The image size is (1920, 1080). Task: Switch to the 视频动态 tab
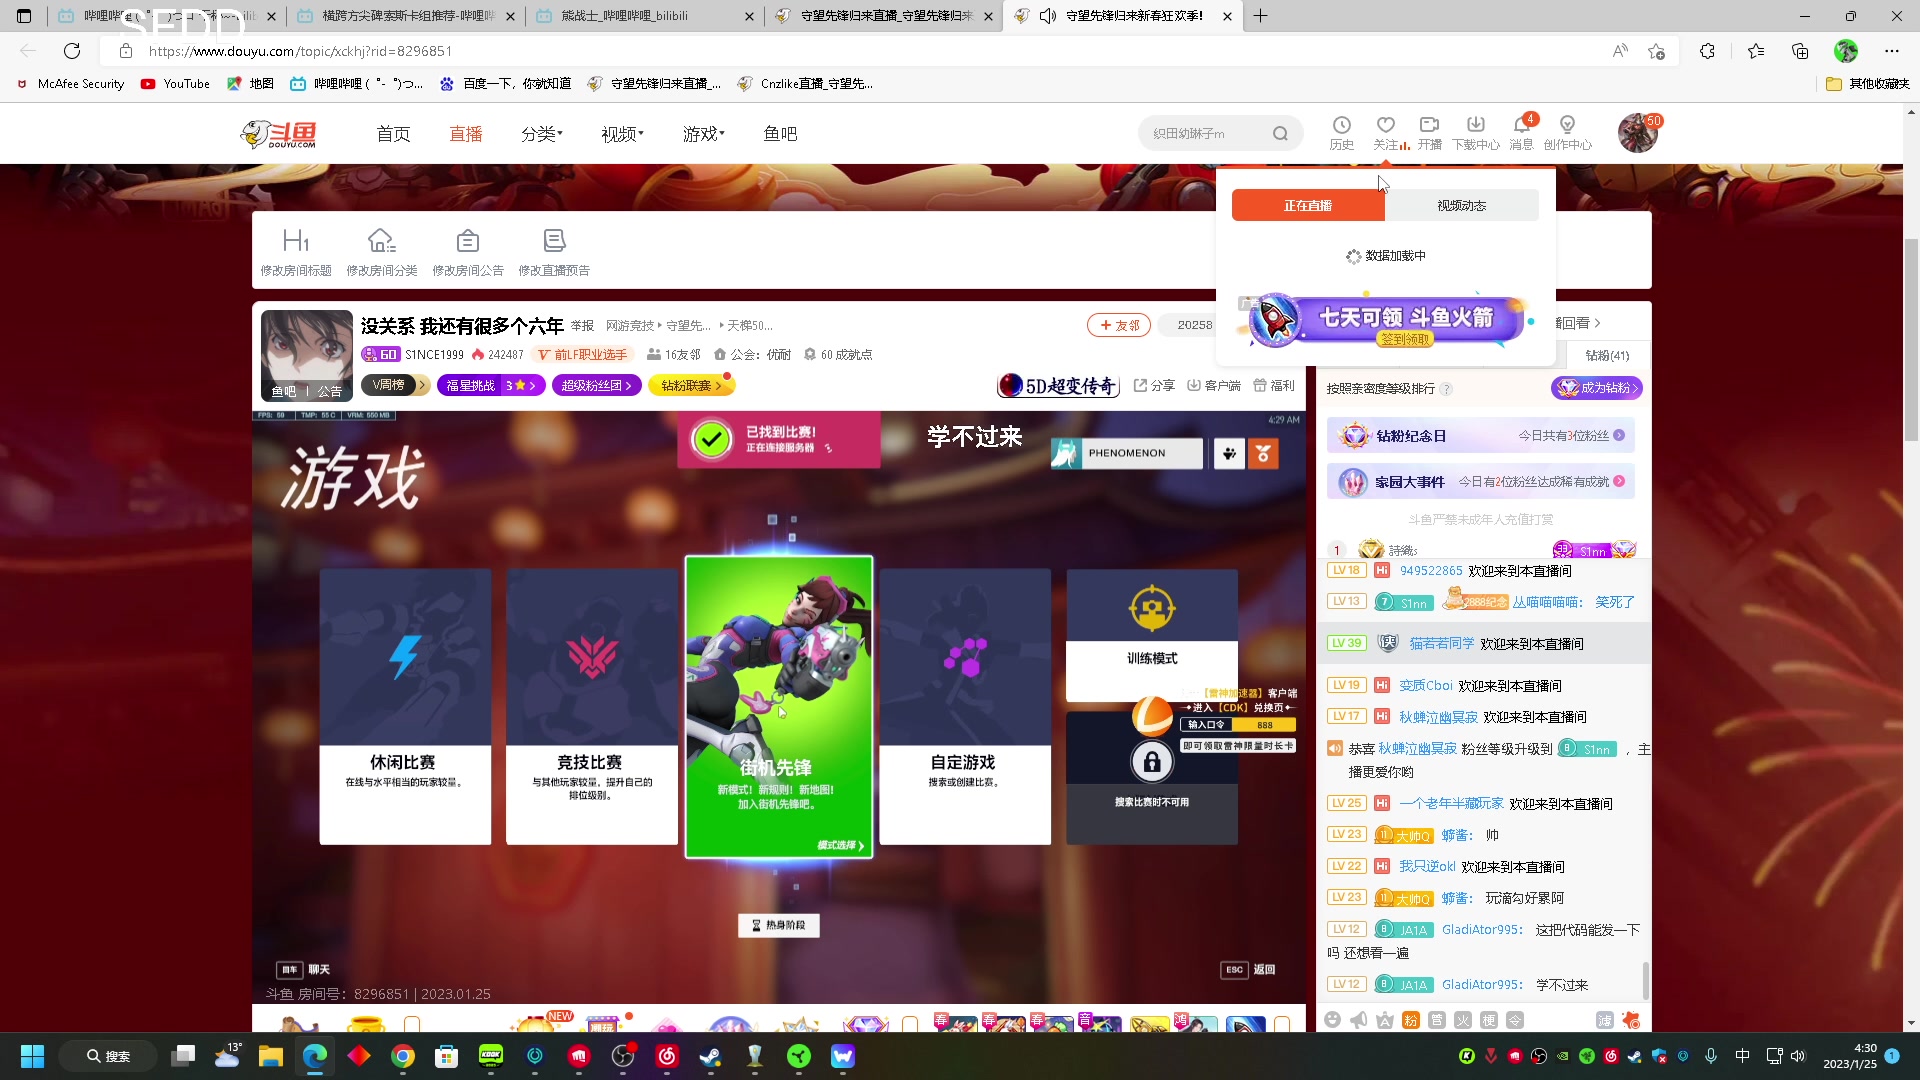pyautogui.click(x=1462, y=205)
